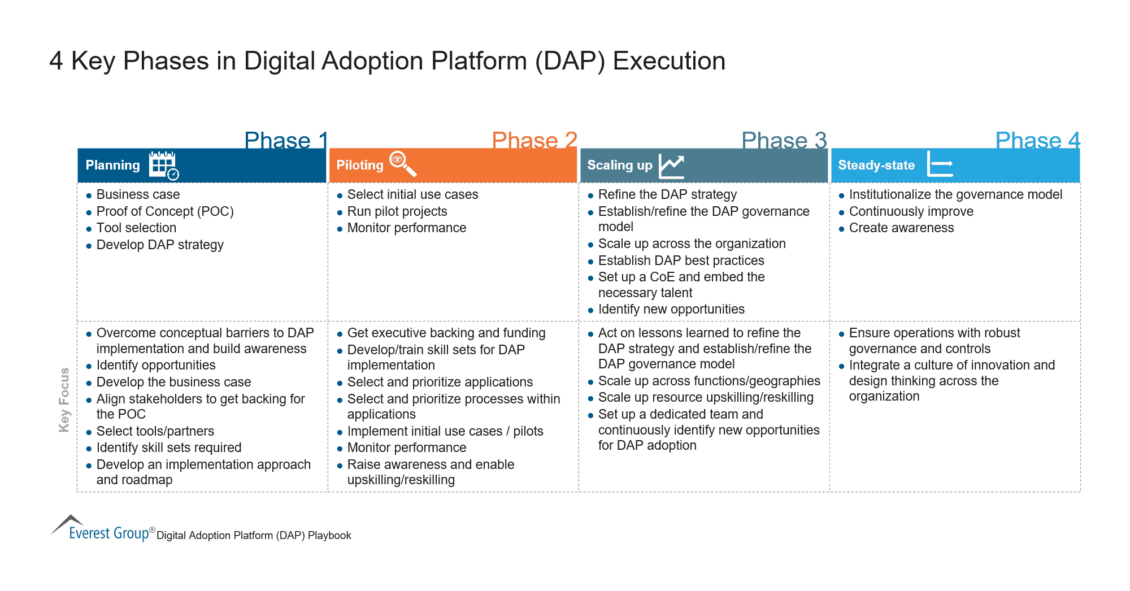Click the 'Continuously improve' bullet

point(911,212)
